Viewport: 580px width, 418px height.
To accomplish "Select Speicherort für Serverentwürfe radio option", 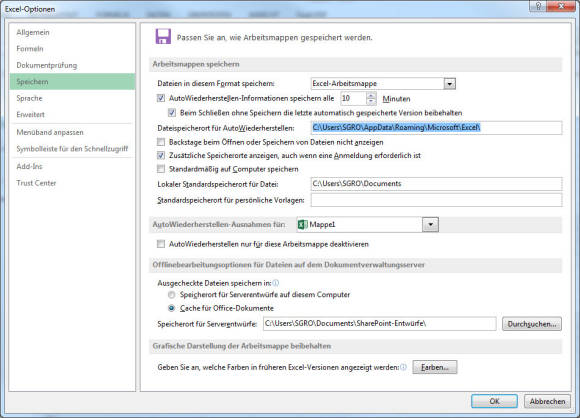I will [x=172, y=295].
